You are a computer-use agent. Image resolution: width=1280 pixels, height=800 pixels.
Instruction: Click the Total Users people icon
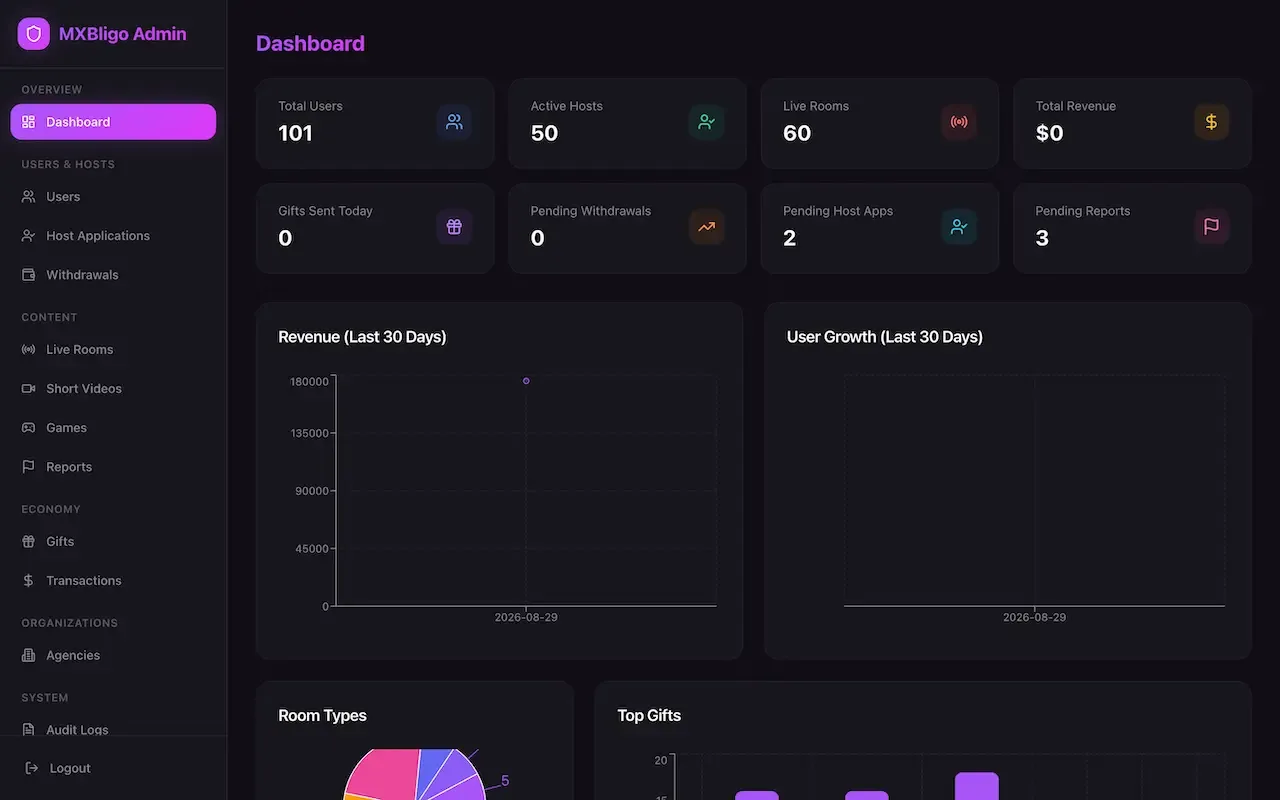pyautogui.click(x=454, y=122)
